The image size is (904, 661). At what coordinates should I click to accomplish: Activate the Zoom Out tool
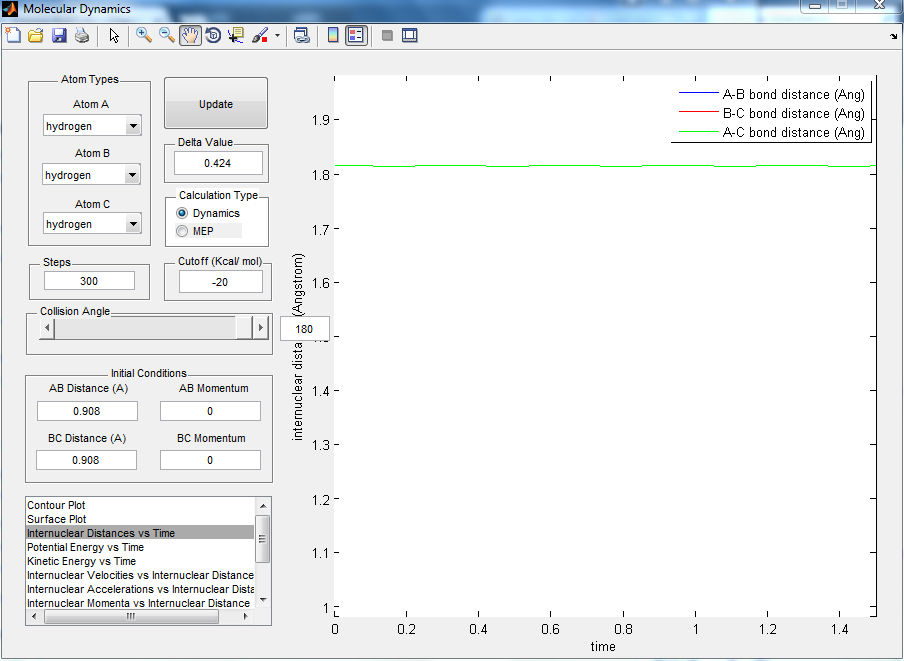click(x=167, y=36)
